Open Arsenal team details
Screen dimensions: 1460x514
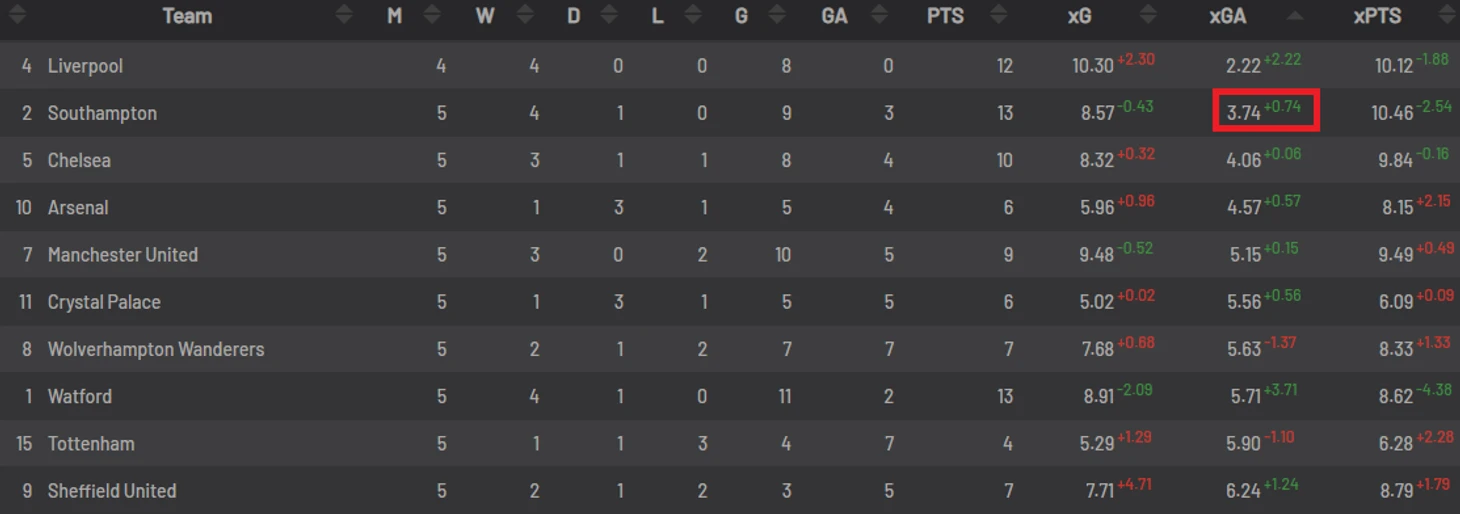[x=78, y=207]
